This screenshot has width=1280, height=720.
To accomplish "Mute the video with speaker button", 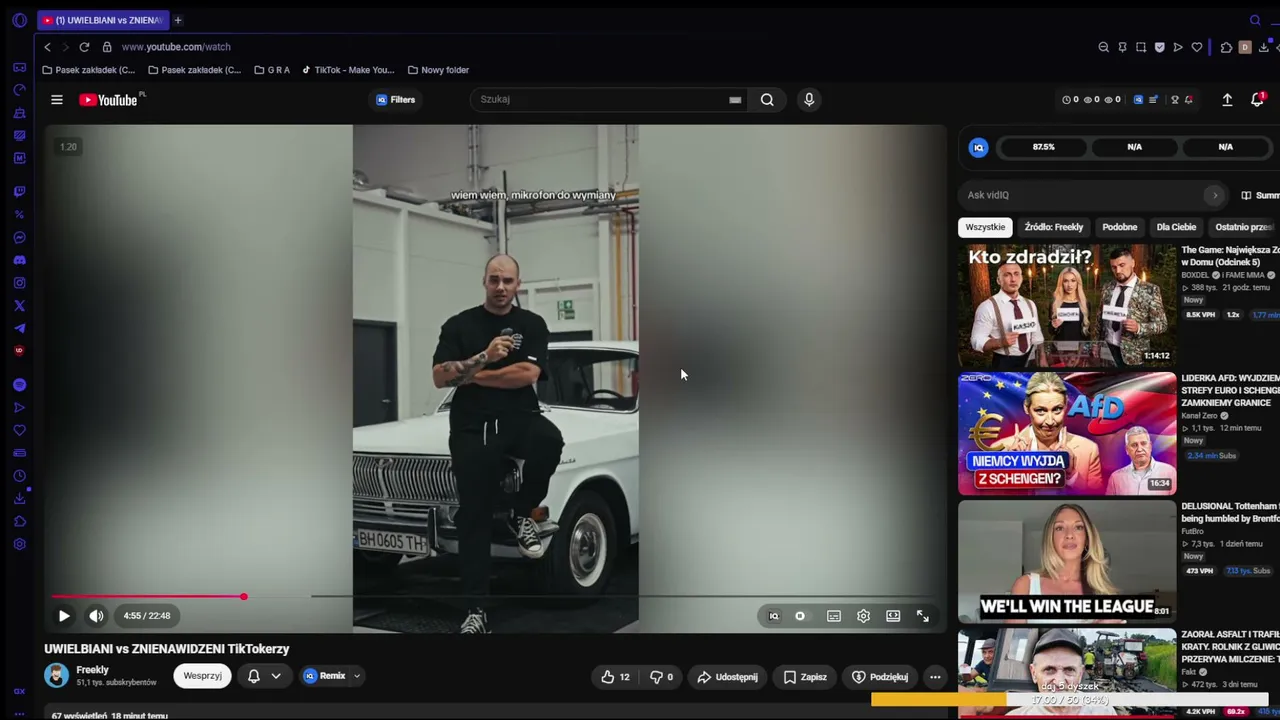I will click(x=96, y=616).
